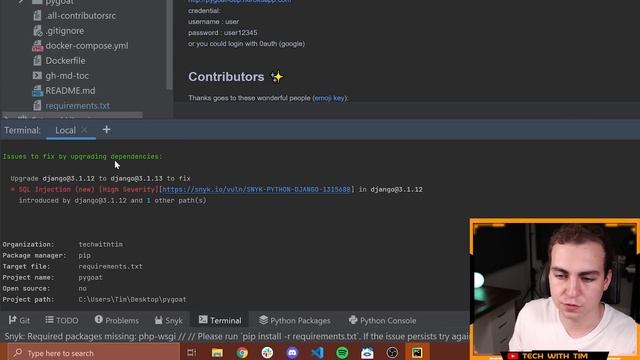Click the docker-compose.yml file icon
640x360 pixels.
tap(37, 46)
